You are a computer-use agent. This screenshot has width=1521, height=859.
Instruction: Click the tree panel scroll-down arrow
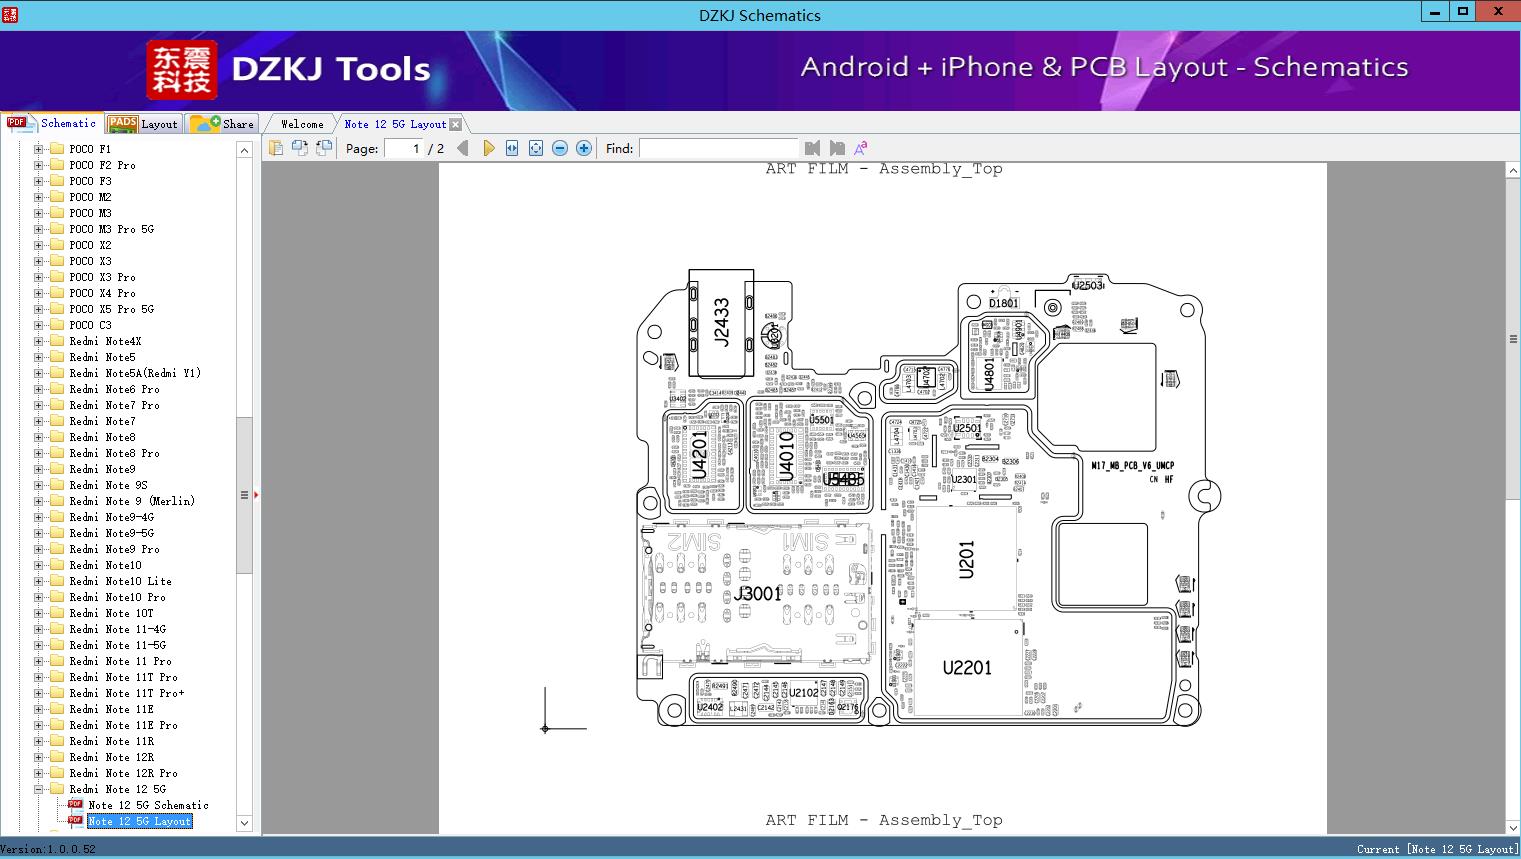244,823
